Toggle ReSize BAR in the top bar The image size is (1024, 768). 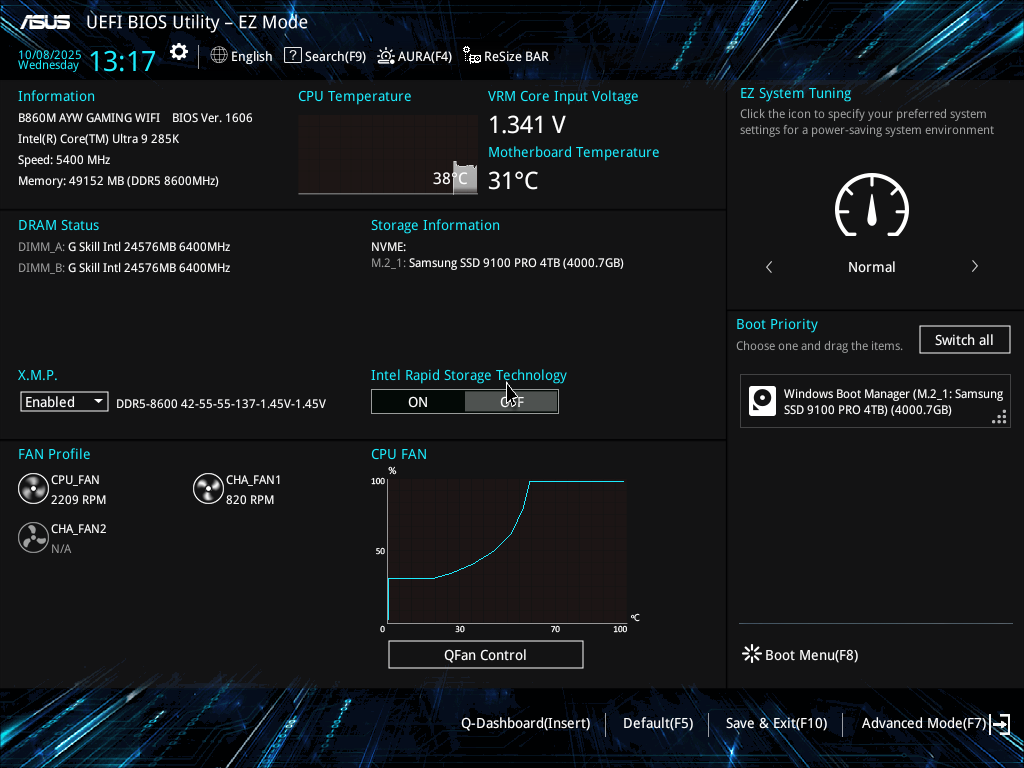pos(506,57)
